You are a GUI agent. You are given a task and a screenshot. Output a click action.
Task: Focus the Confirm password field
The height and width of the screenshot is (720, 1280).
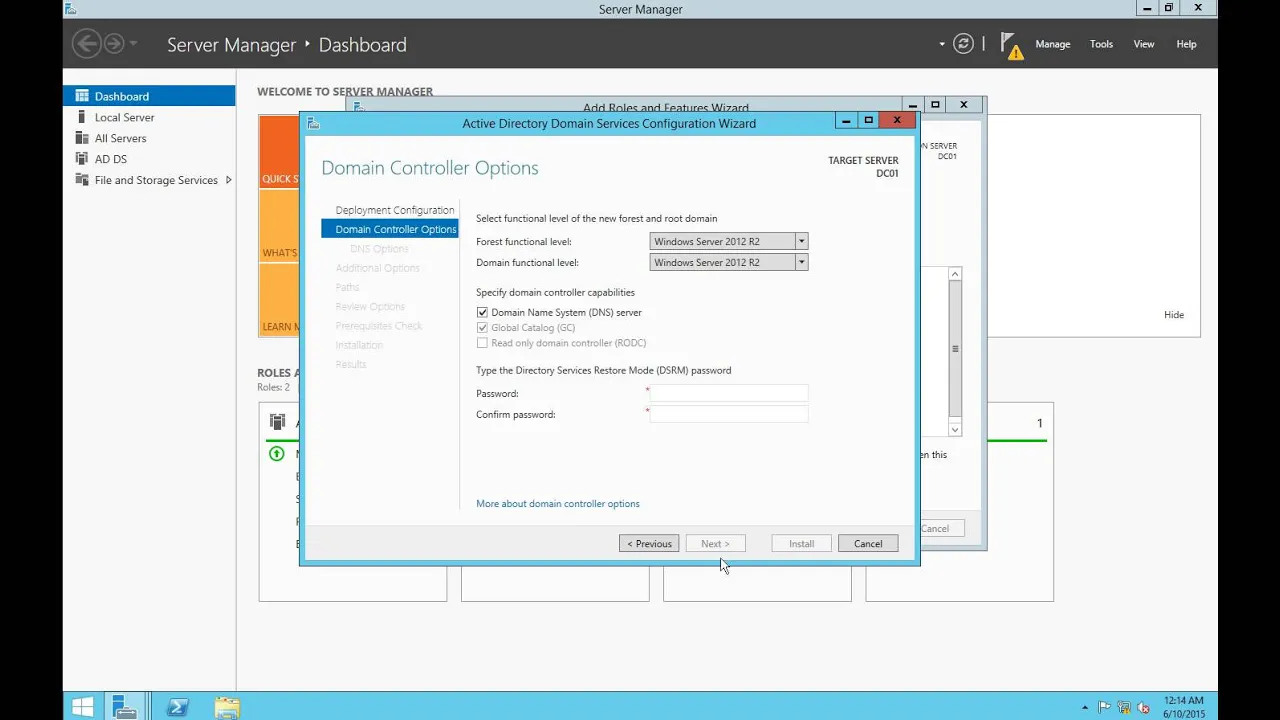(728, 414)
